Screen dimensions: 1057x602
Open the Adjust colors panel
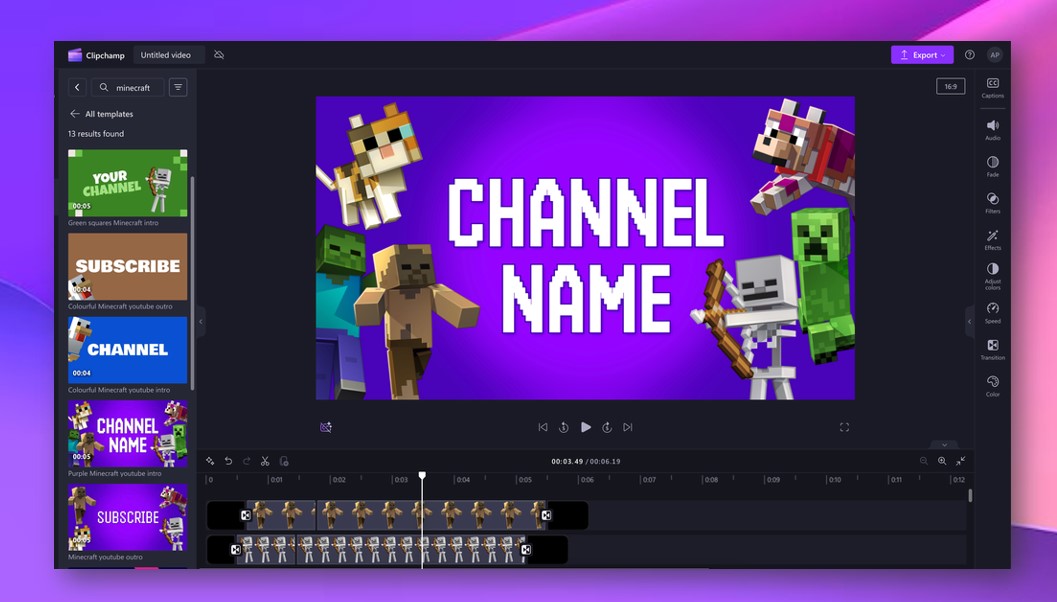coord(992,276)
